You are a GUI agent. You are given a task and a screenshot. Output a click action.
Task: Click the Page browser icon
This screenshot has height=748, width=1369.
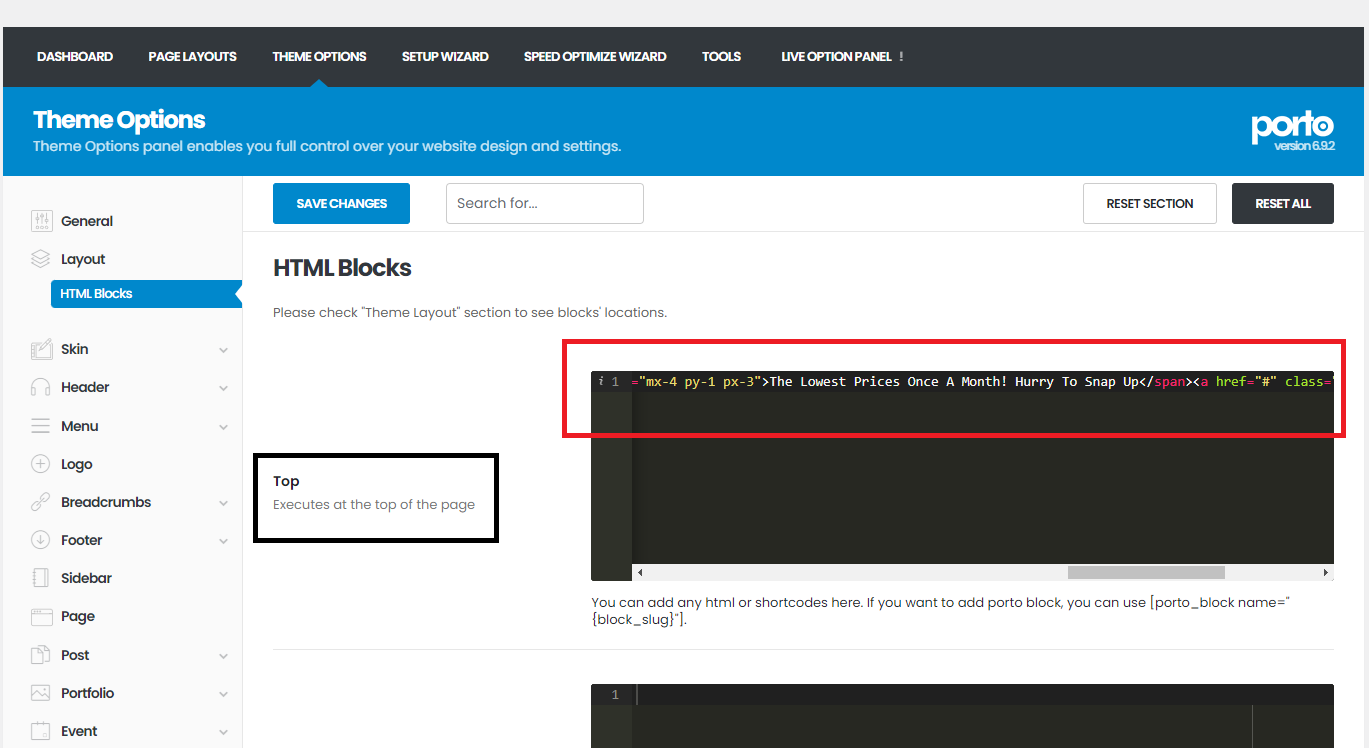point(41,617)
